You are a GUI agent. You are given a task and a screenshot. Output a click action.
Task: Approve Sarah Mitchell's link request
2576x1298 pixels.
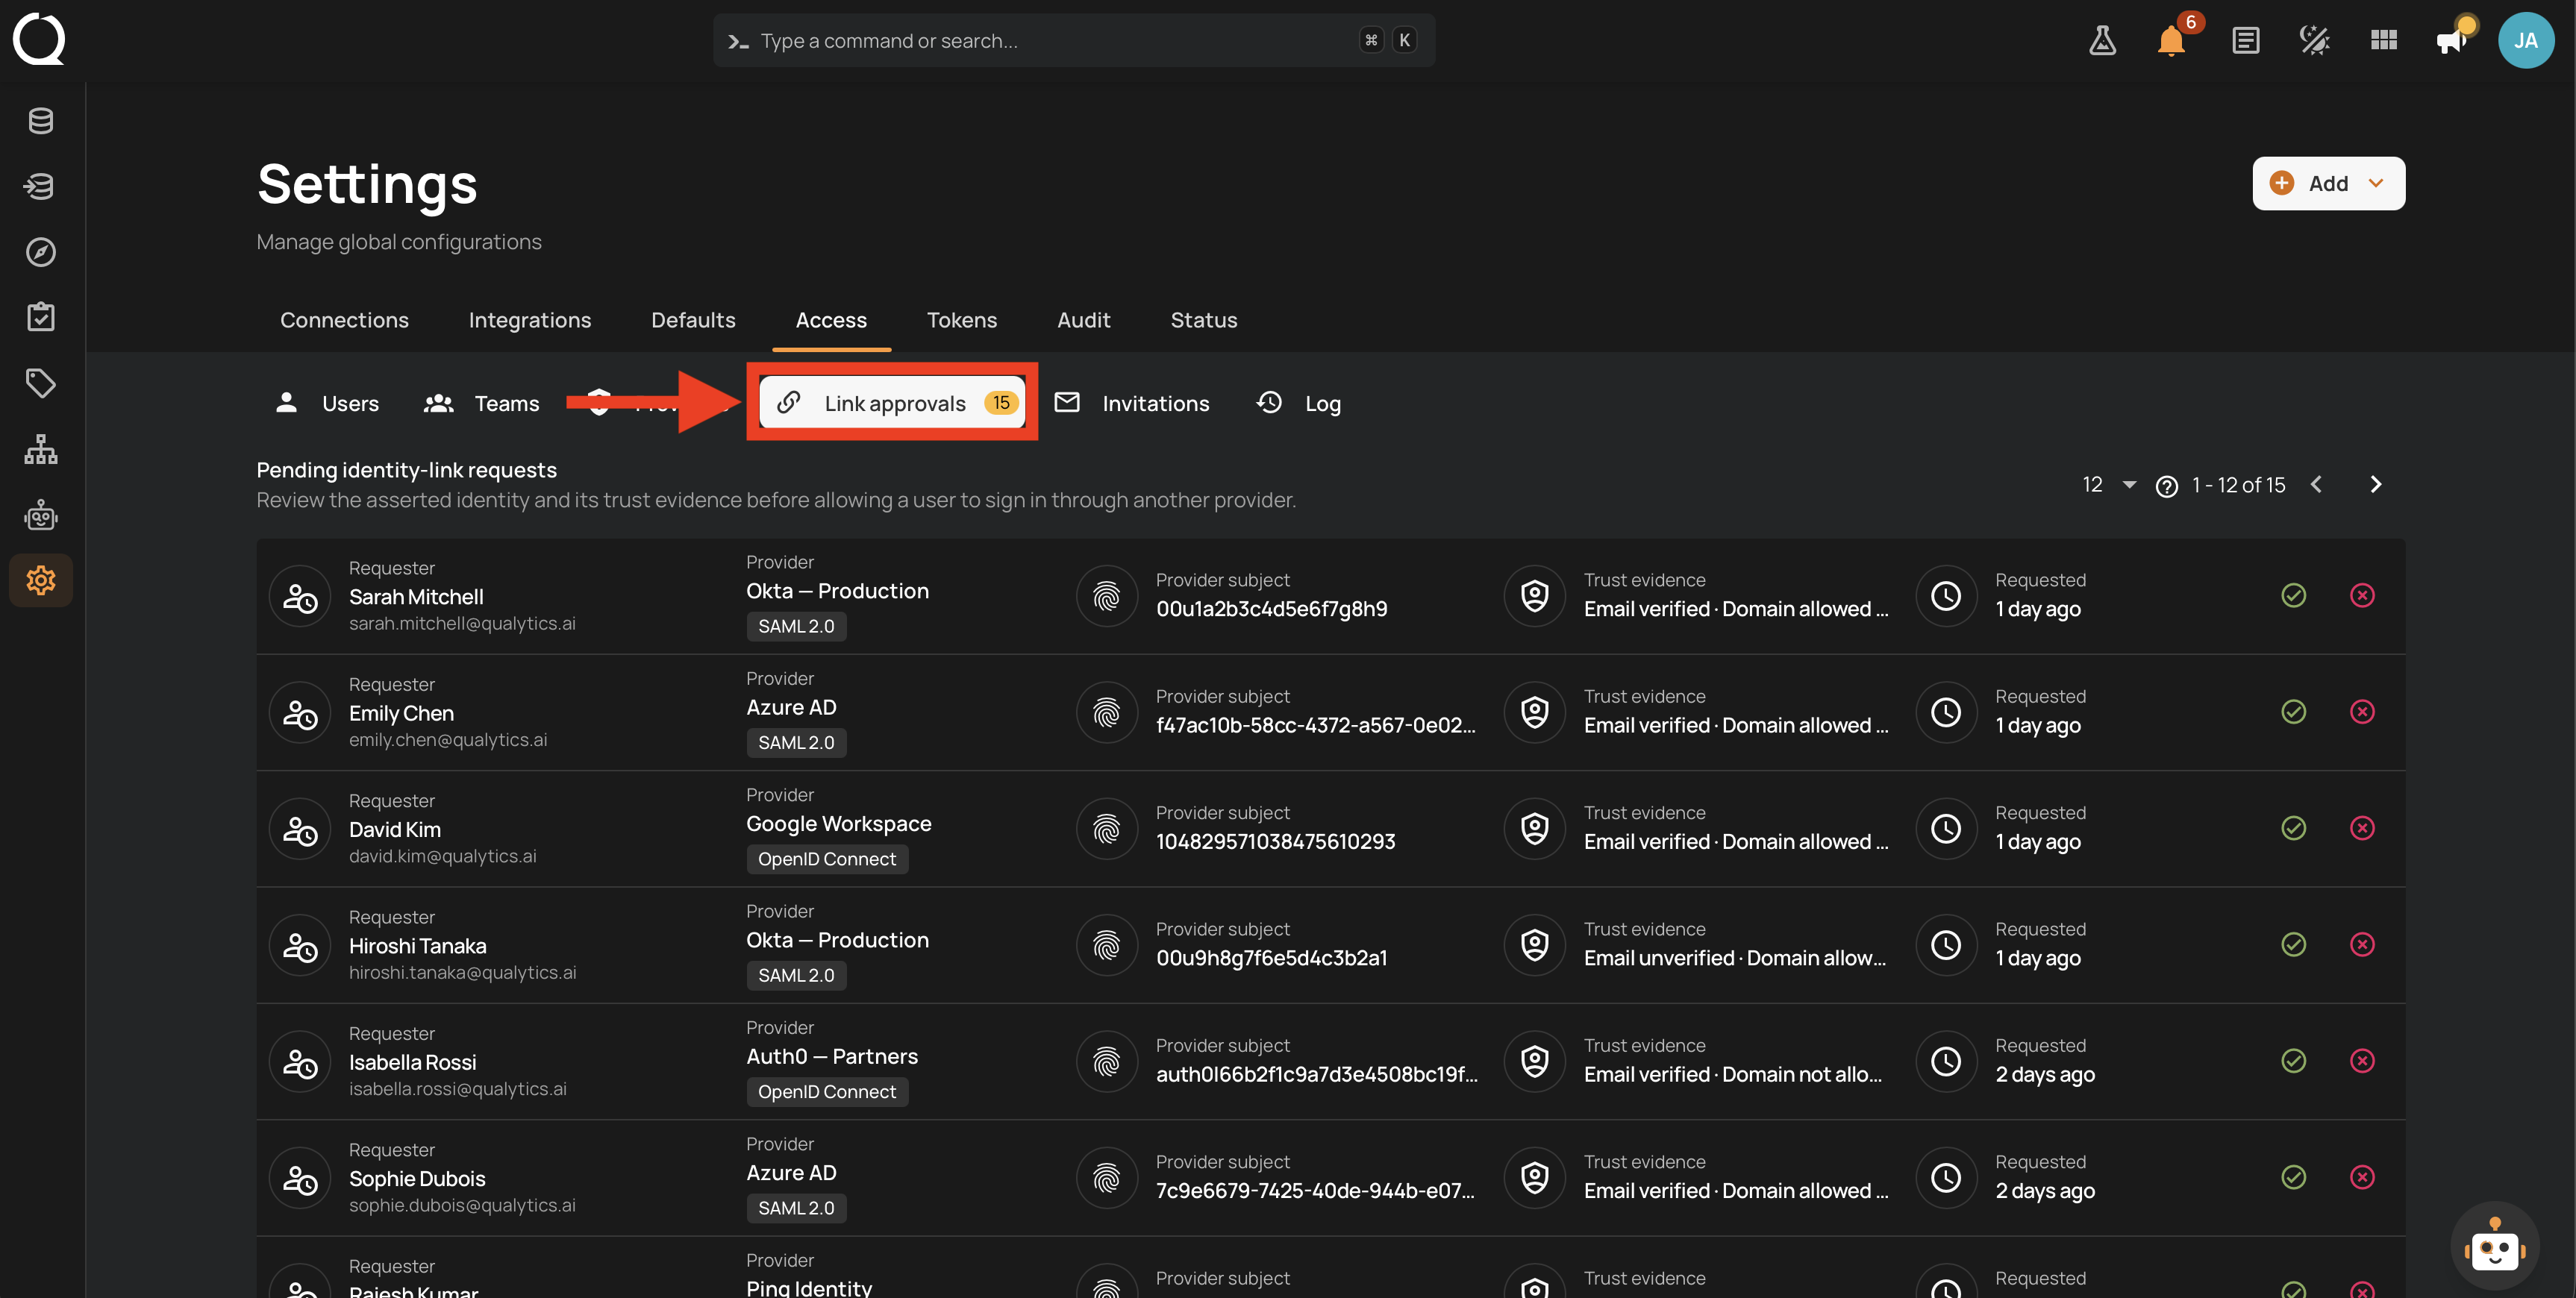click(2294, 595)
